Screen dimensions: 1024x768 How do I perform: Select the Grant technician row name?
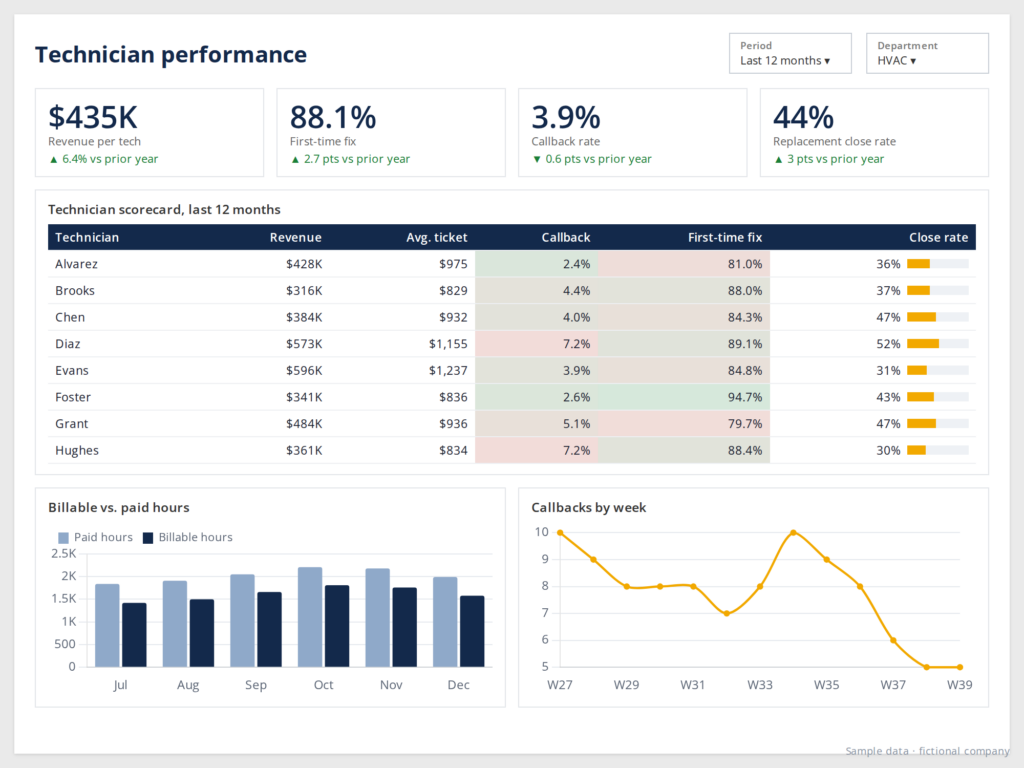point(71,424)
